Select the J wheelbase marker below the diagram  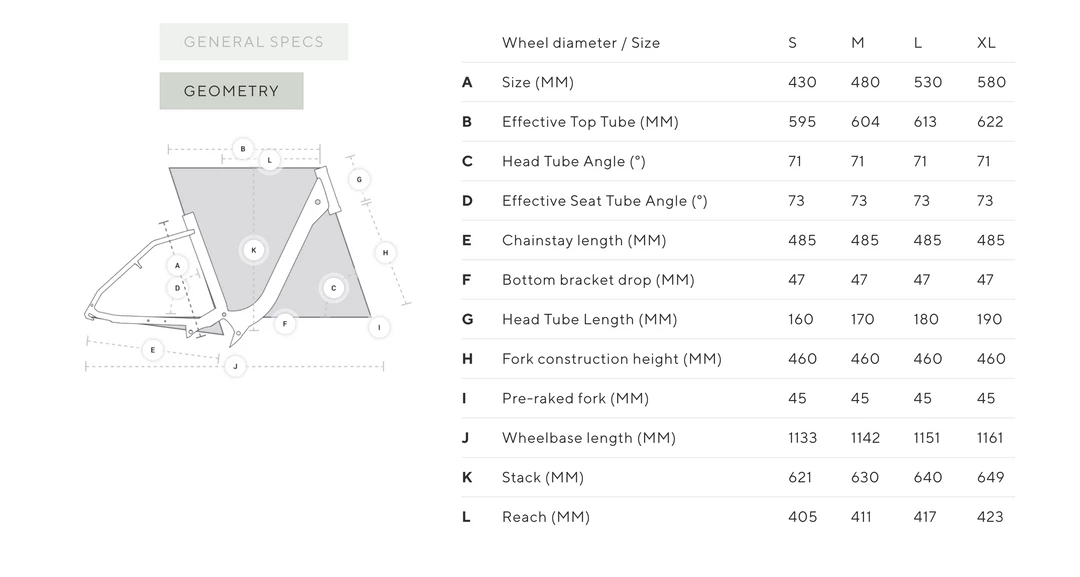[x=235, y=367]
